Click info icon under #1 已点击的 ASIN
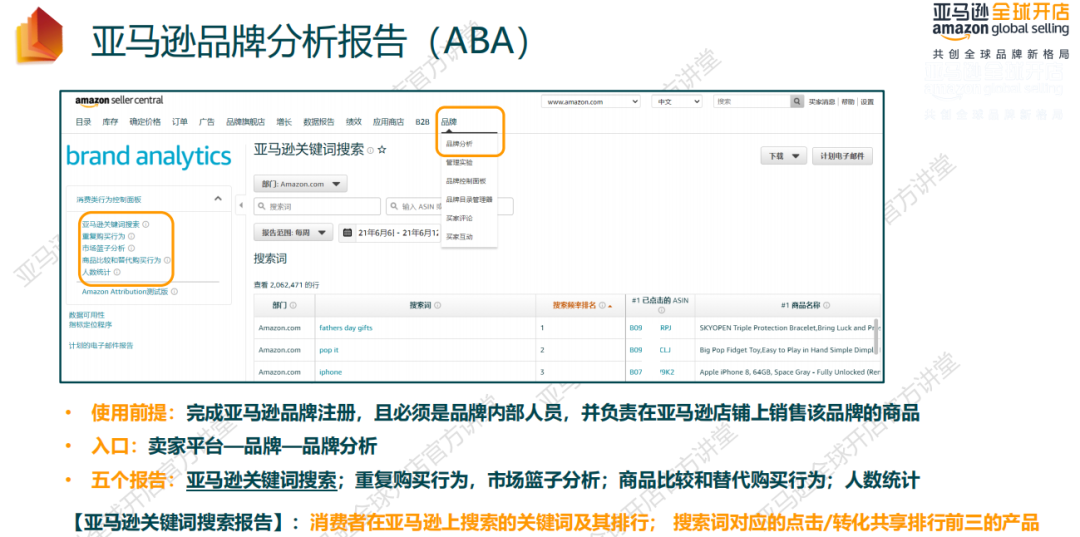This screenshot has height=537, width=1080. tap(662, 310)
